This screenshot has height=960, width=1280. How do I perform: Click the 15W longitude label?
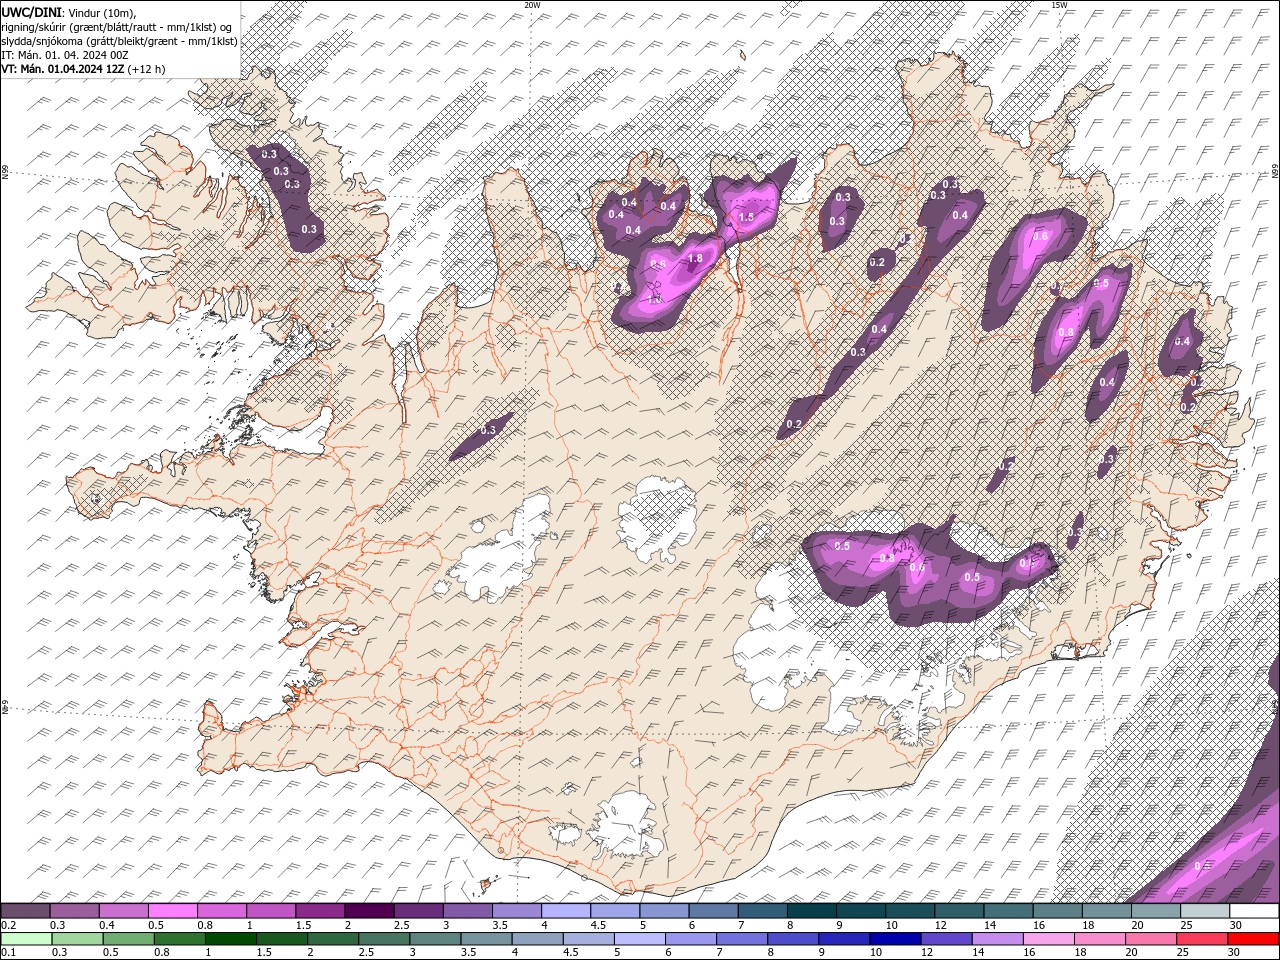(1059, 5)
